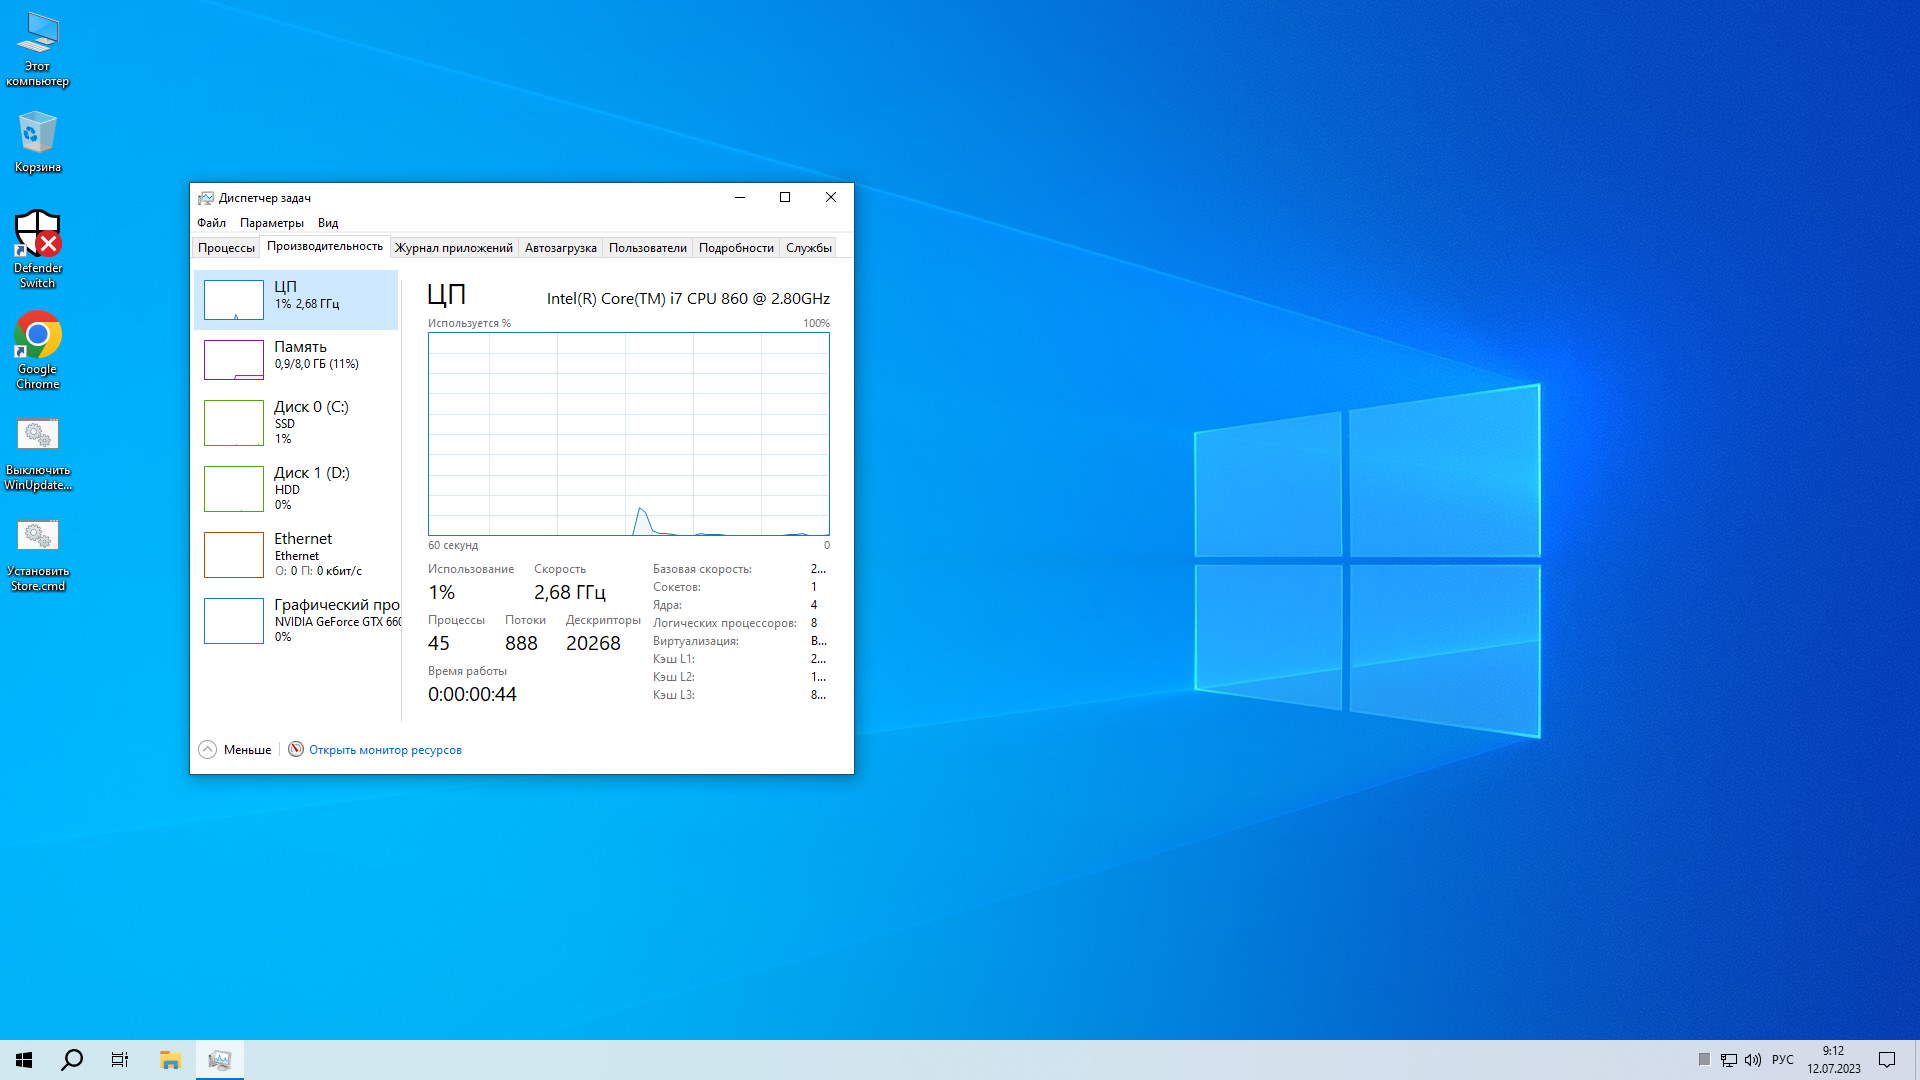Image resolution: width=1920 pixels, height=1080 pixels.
Task: Switch to the Процессы tab
Action: coord(226,248)
